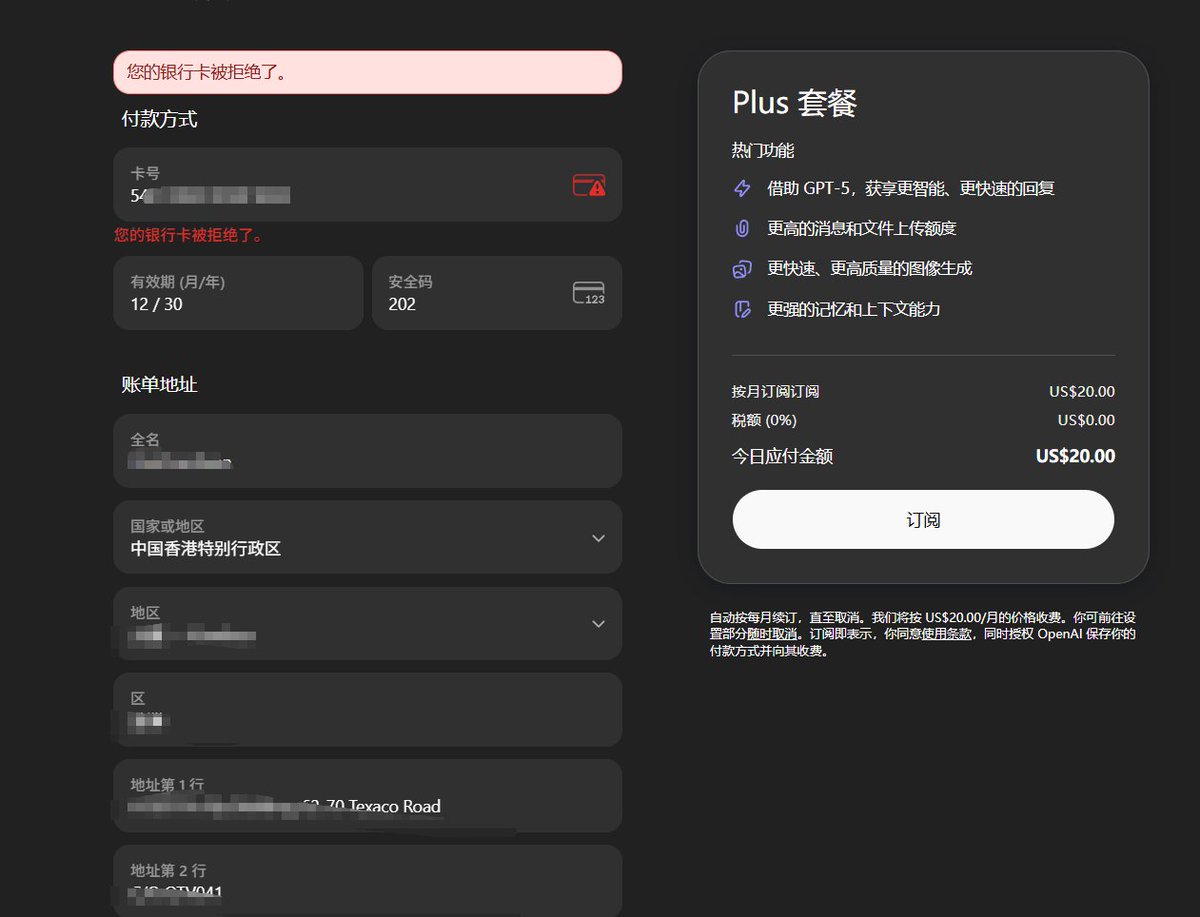Click the US$0.00 tax amount
Image resolution: width=1200 pixels, height=917 pixels.
1086,420
